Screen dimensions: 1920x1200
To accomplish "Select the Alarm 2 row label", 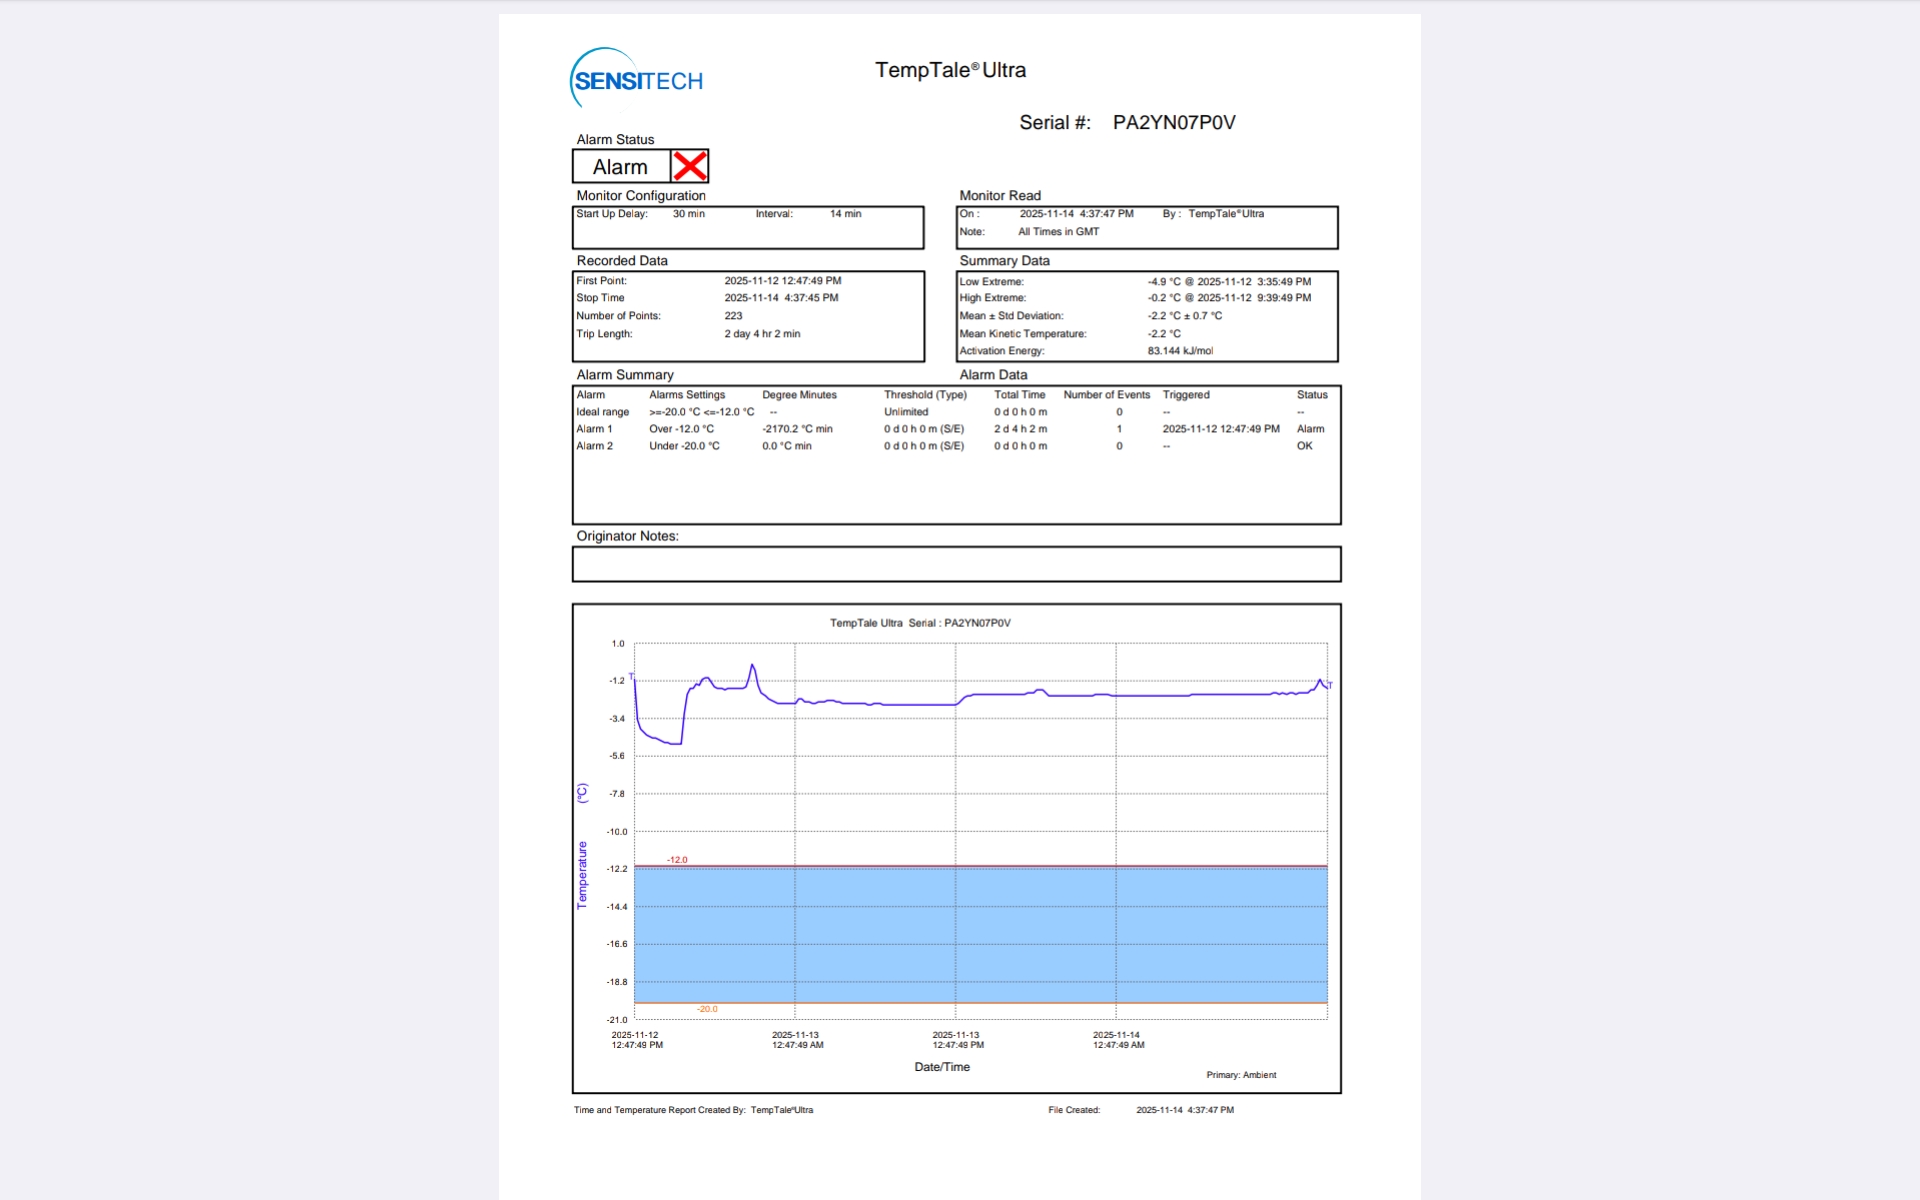I will (594, 446).
